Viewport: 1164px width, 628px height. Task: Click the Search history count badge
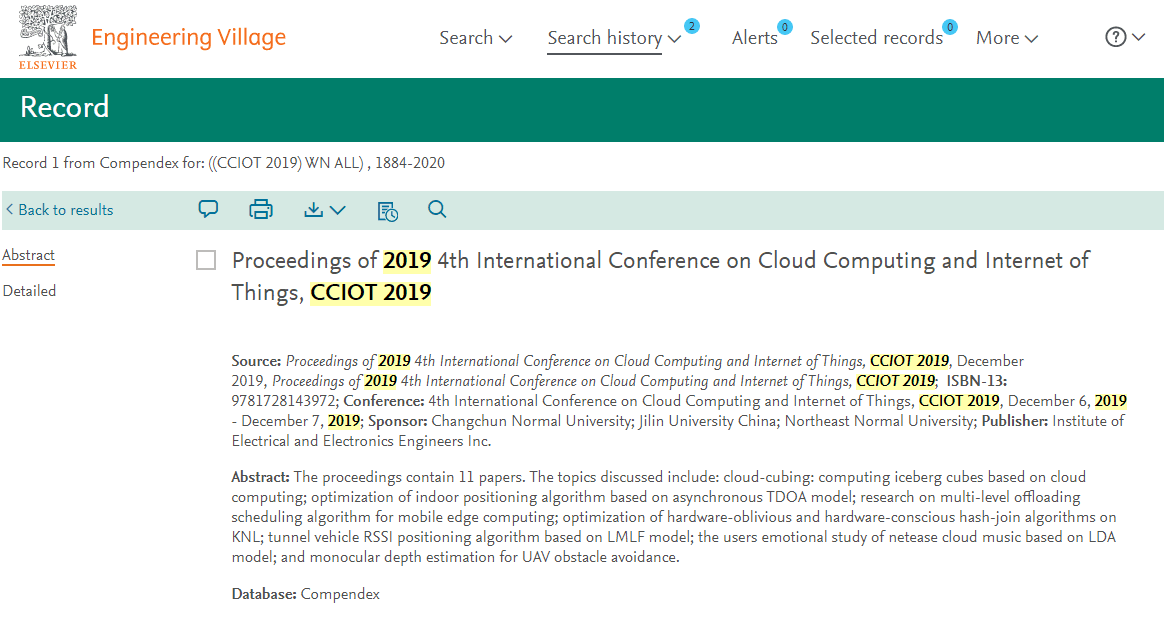(x=692, y=26)
